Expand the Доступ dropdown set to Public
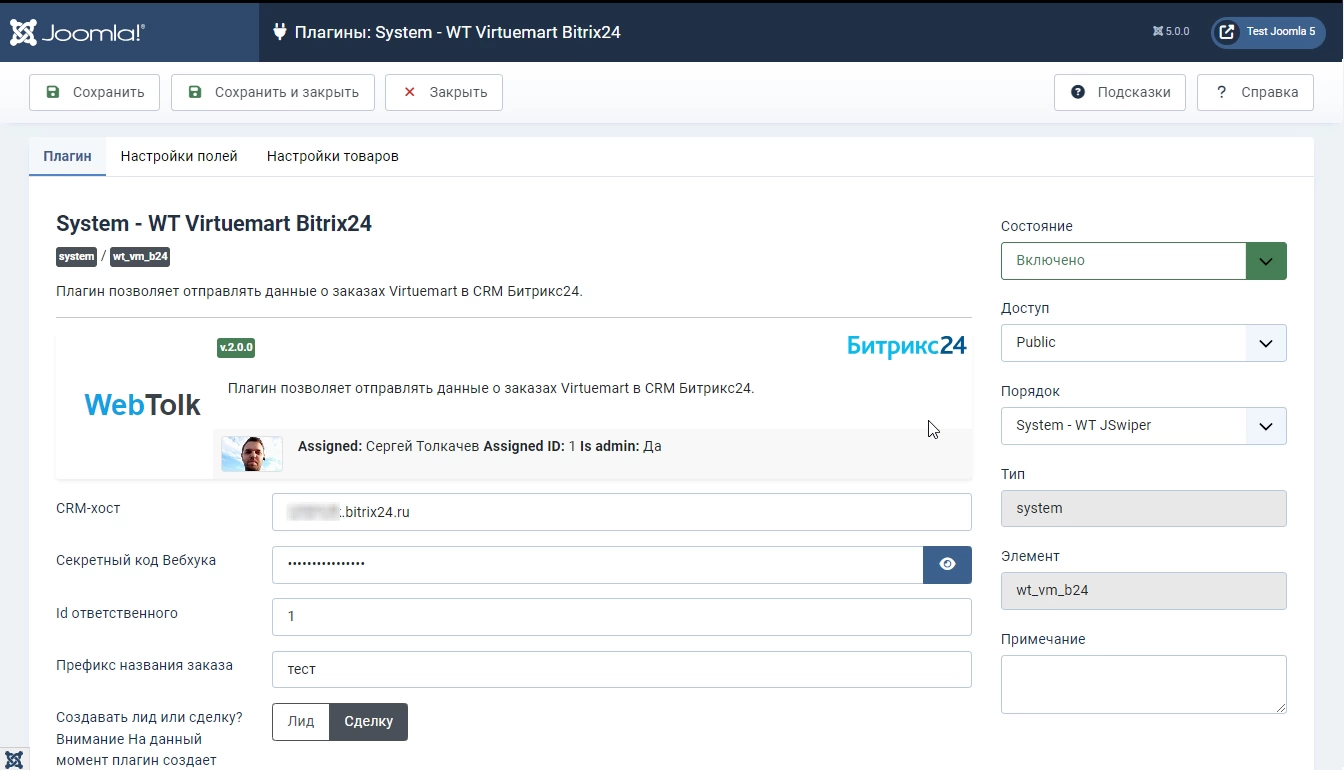Viewport: 1344px width, 770px height. pyautogui.click(x=1143, y=343)
